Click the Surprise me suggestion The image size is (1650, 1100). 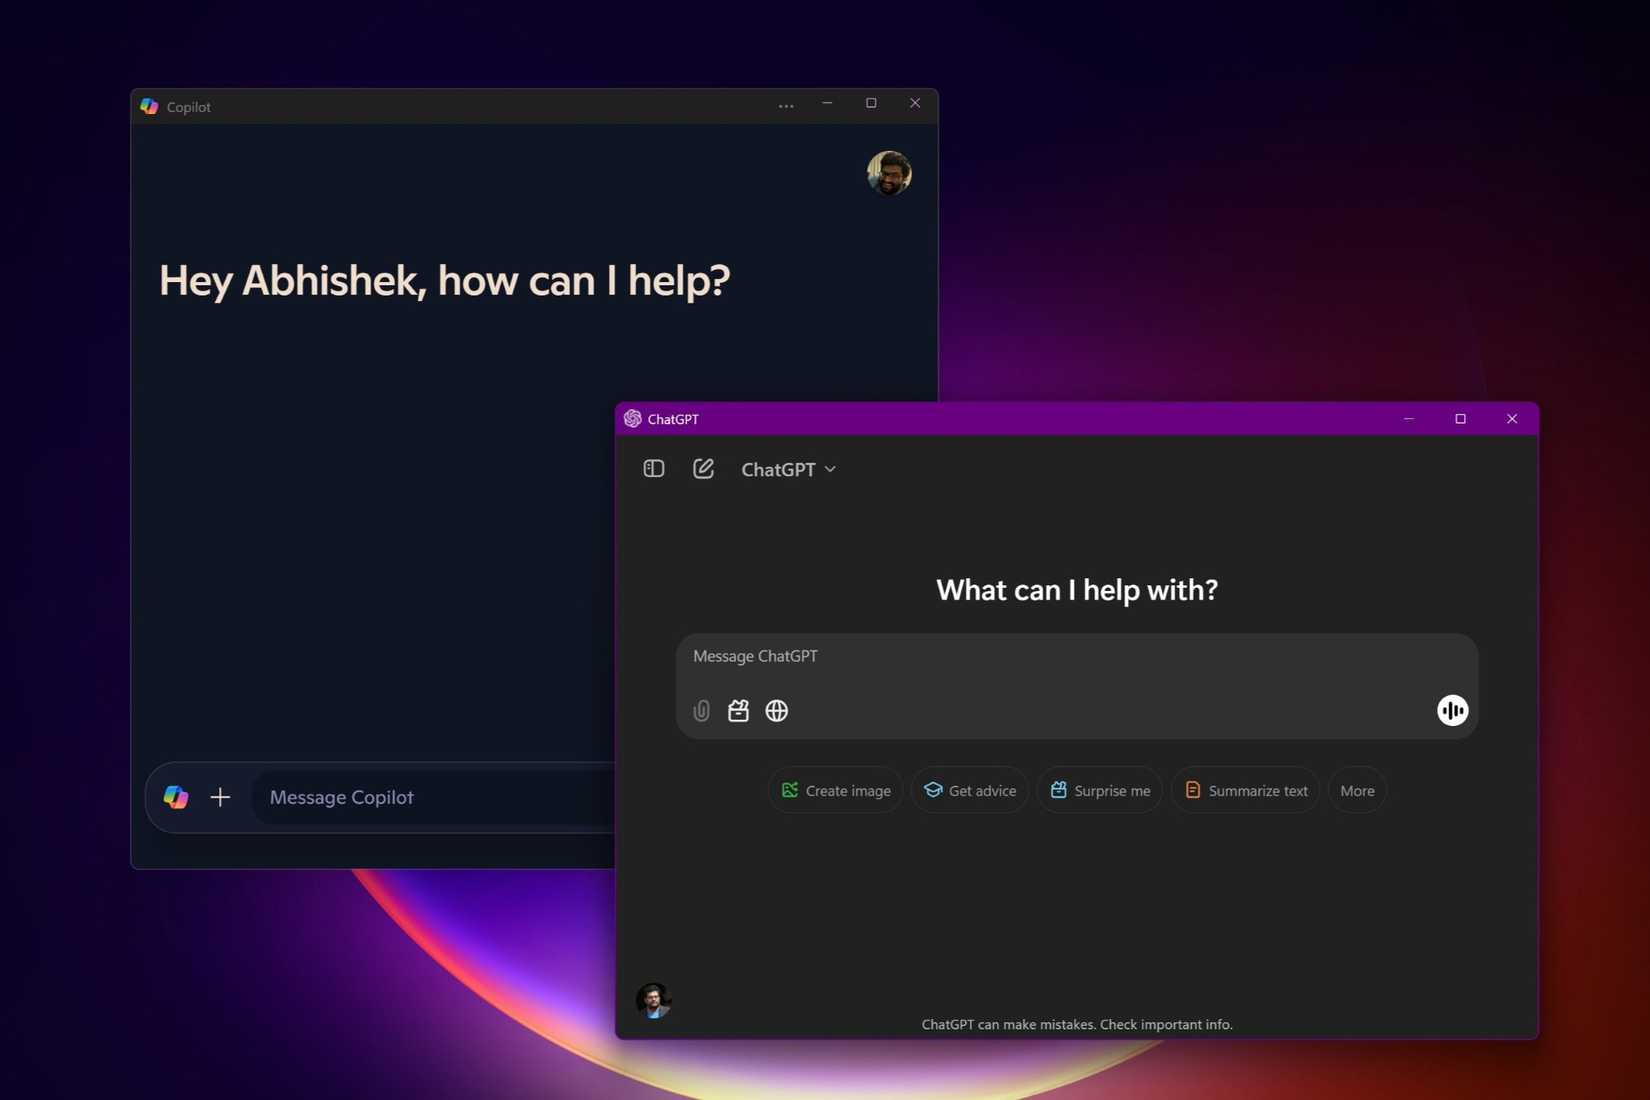[1099, 790]
